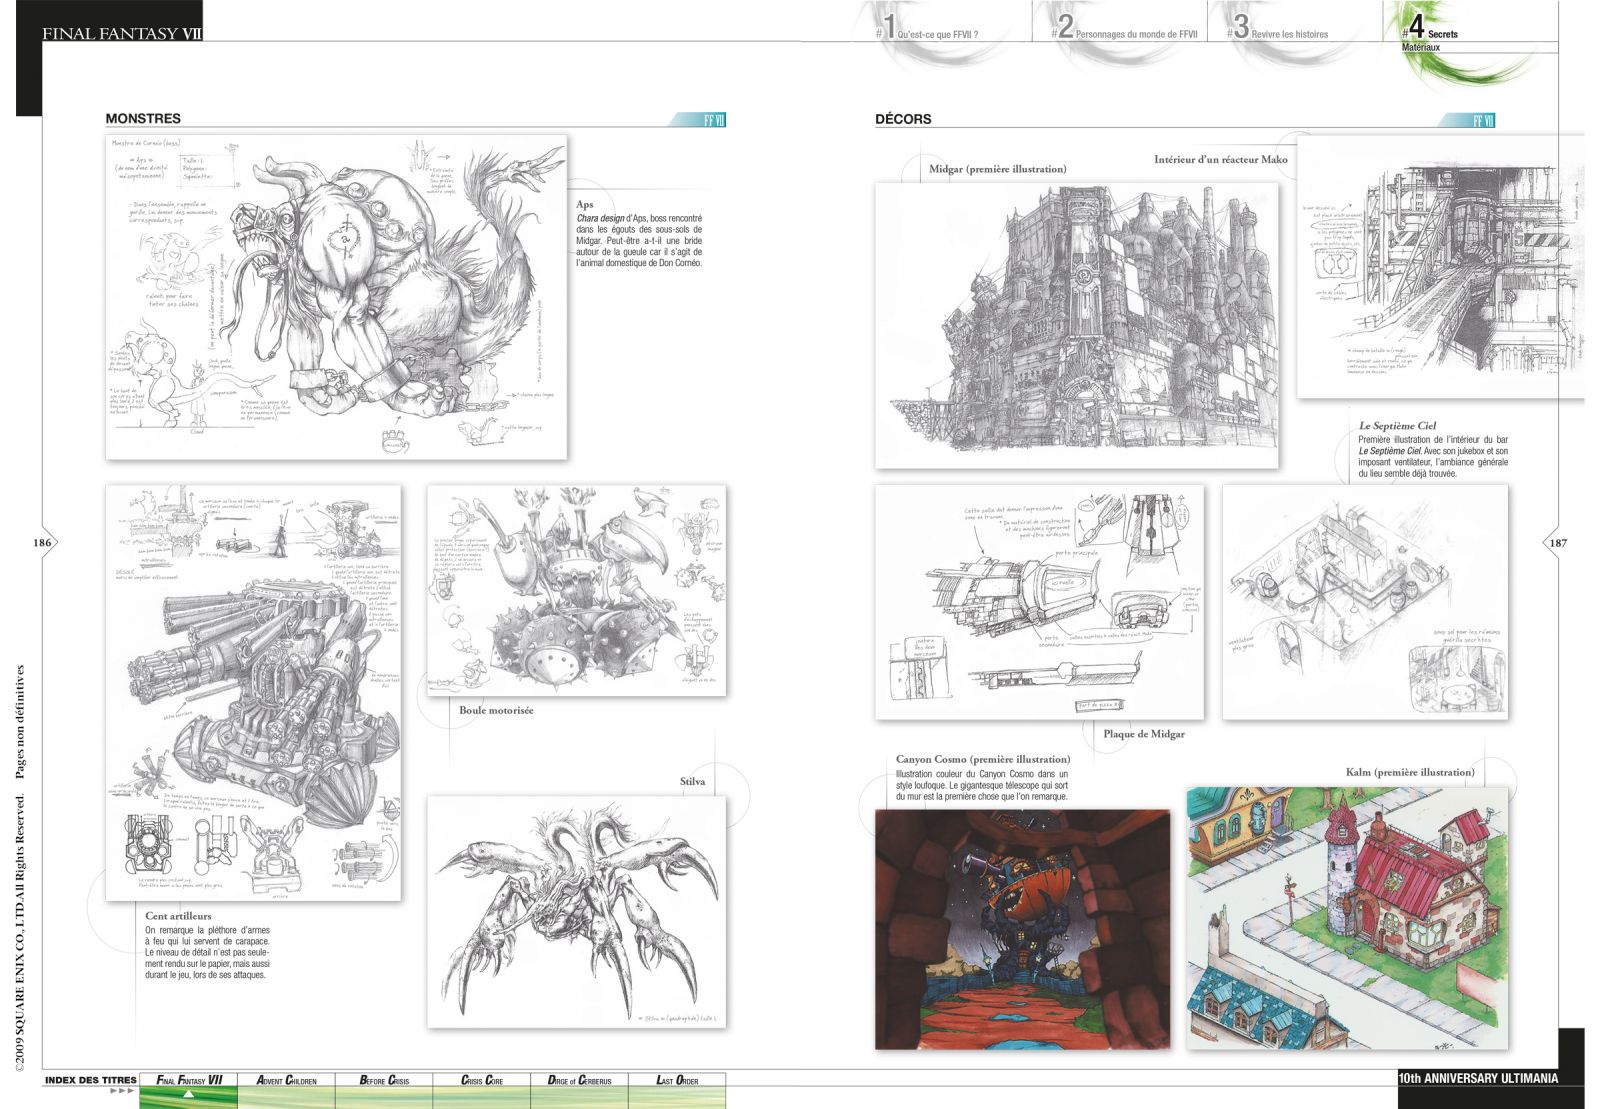Click the Boule motorisée caption
Image resolution: width=1600 pixels, height=1109 pixels.
point(496,710)
